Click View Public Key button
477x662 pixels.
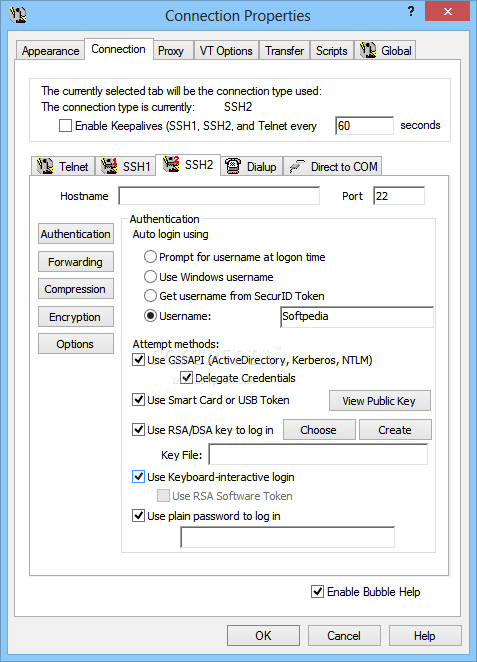tap(379, 401)
